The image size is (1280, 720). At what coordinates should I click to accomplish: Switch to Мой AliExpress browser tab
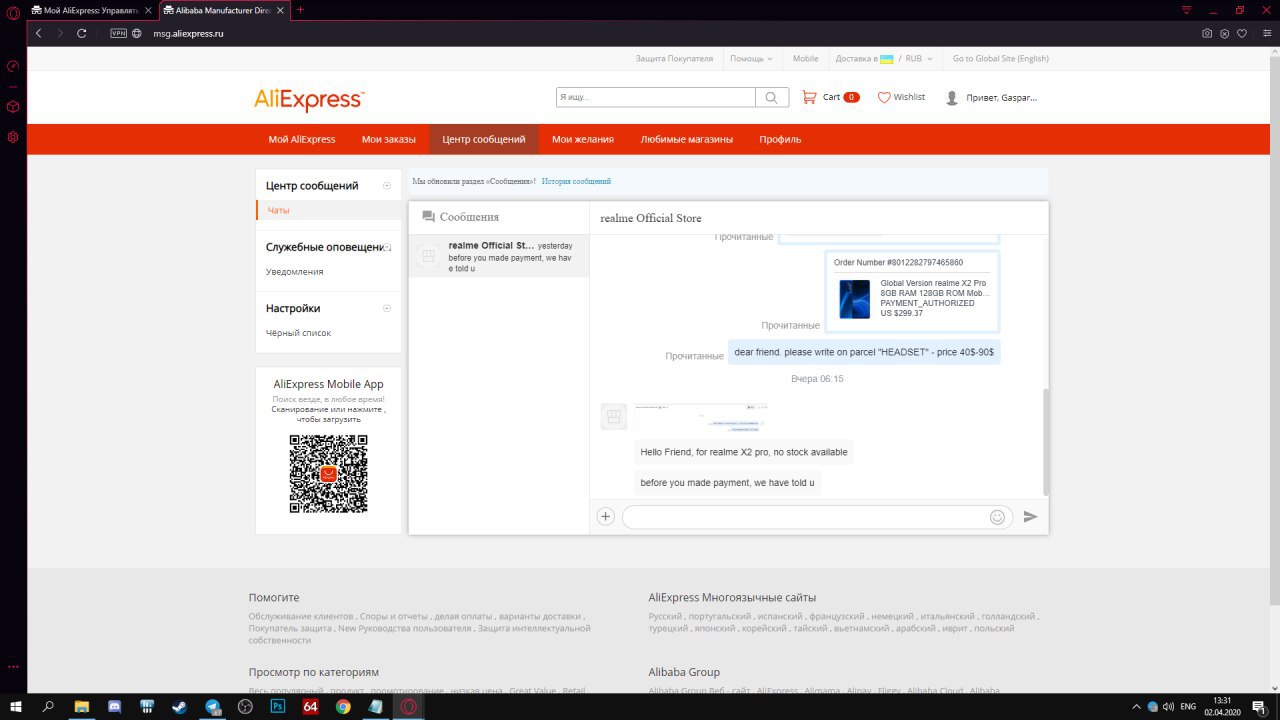tap(91, 10)
